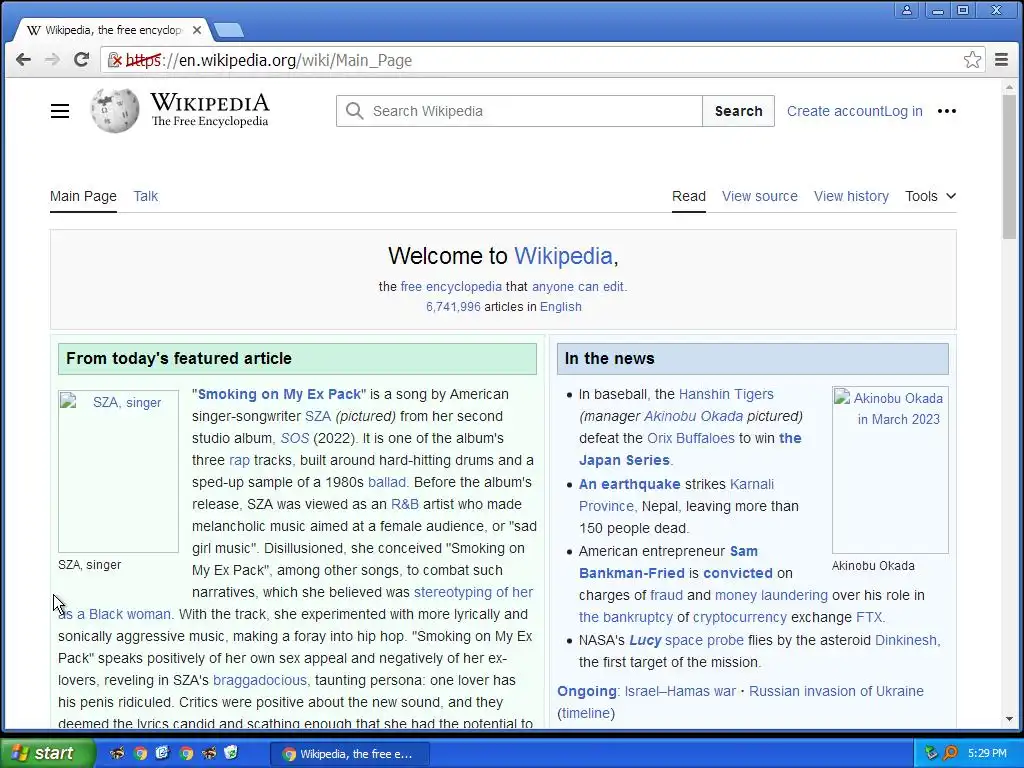Open the Hanshin Tigers link

(x=726, y=394)
